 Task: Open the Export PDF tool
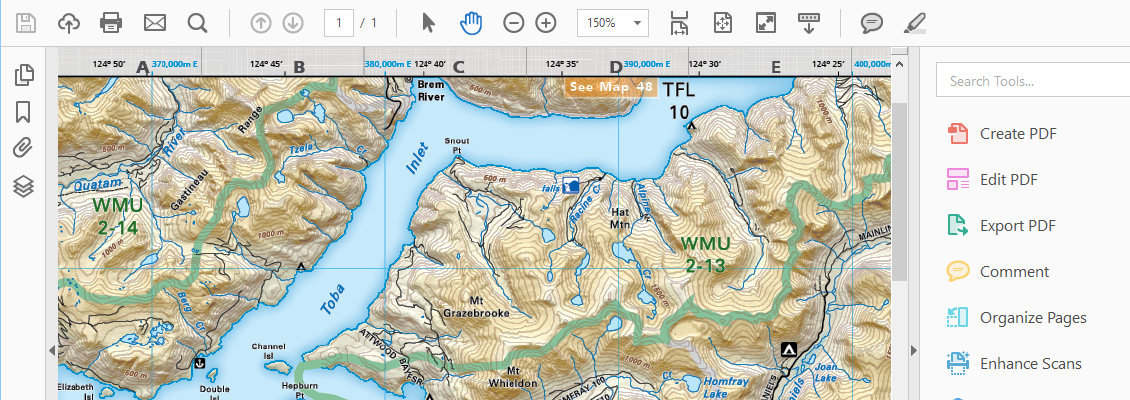(x=1017, y=225)
